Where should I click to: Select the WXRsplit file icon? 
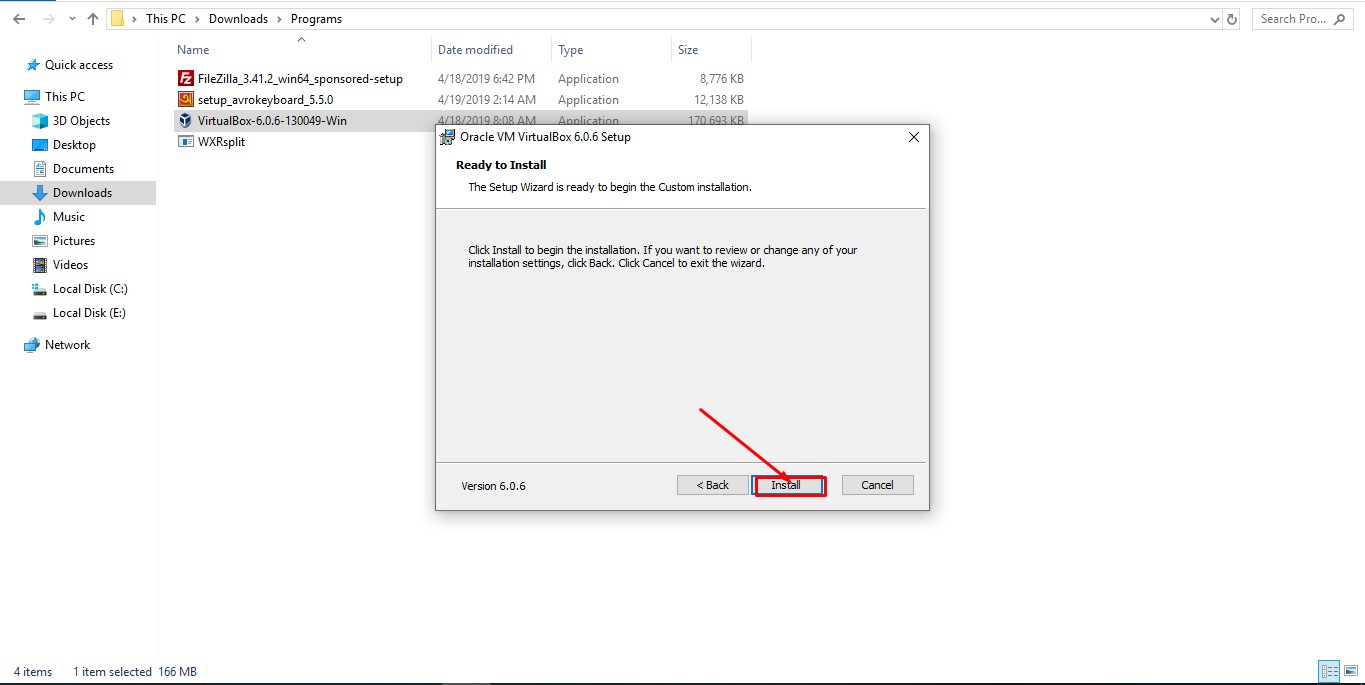coord(185,141)
